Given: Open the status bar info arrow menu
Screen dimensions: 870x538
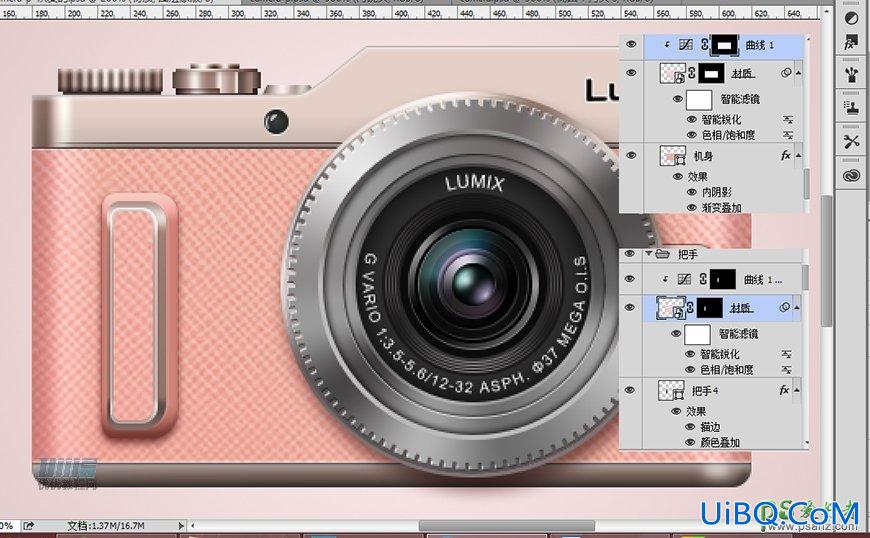Looking at the screenshot, I should (181, 525).
